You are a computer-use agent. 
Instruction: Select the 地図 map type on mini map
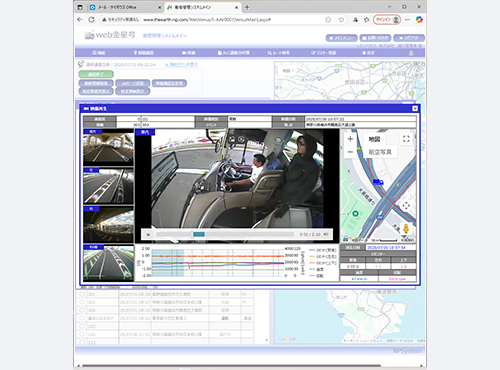374,139
